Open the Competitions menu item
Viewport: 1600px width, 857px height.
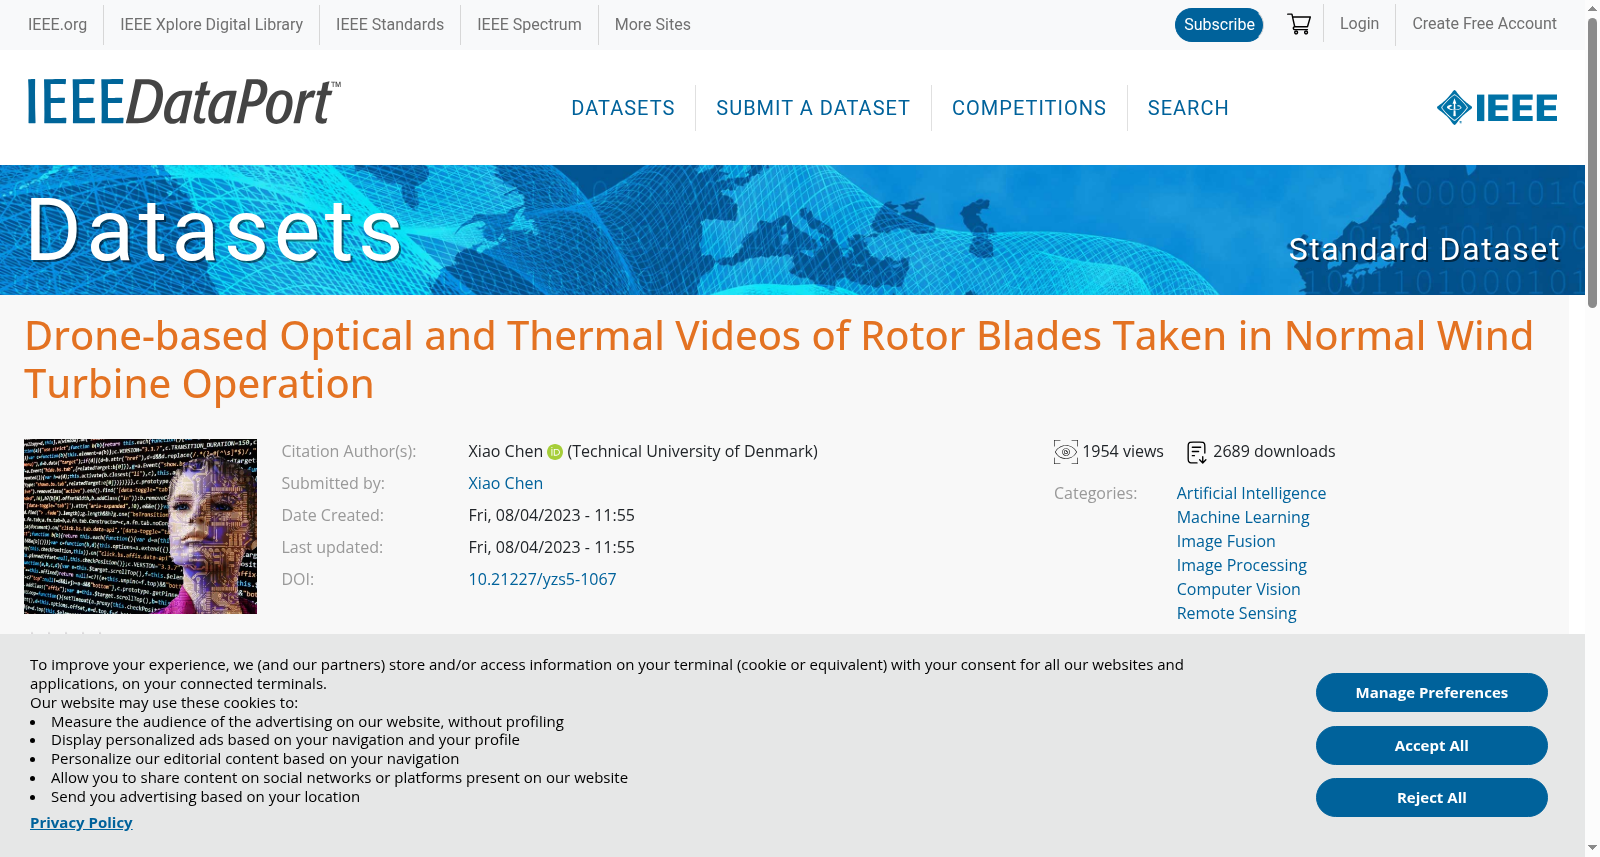(x=1029, y=108)
